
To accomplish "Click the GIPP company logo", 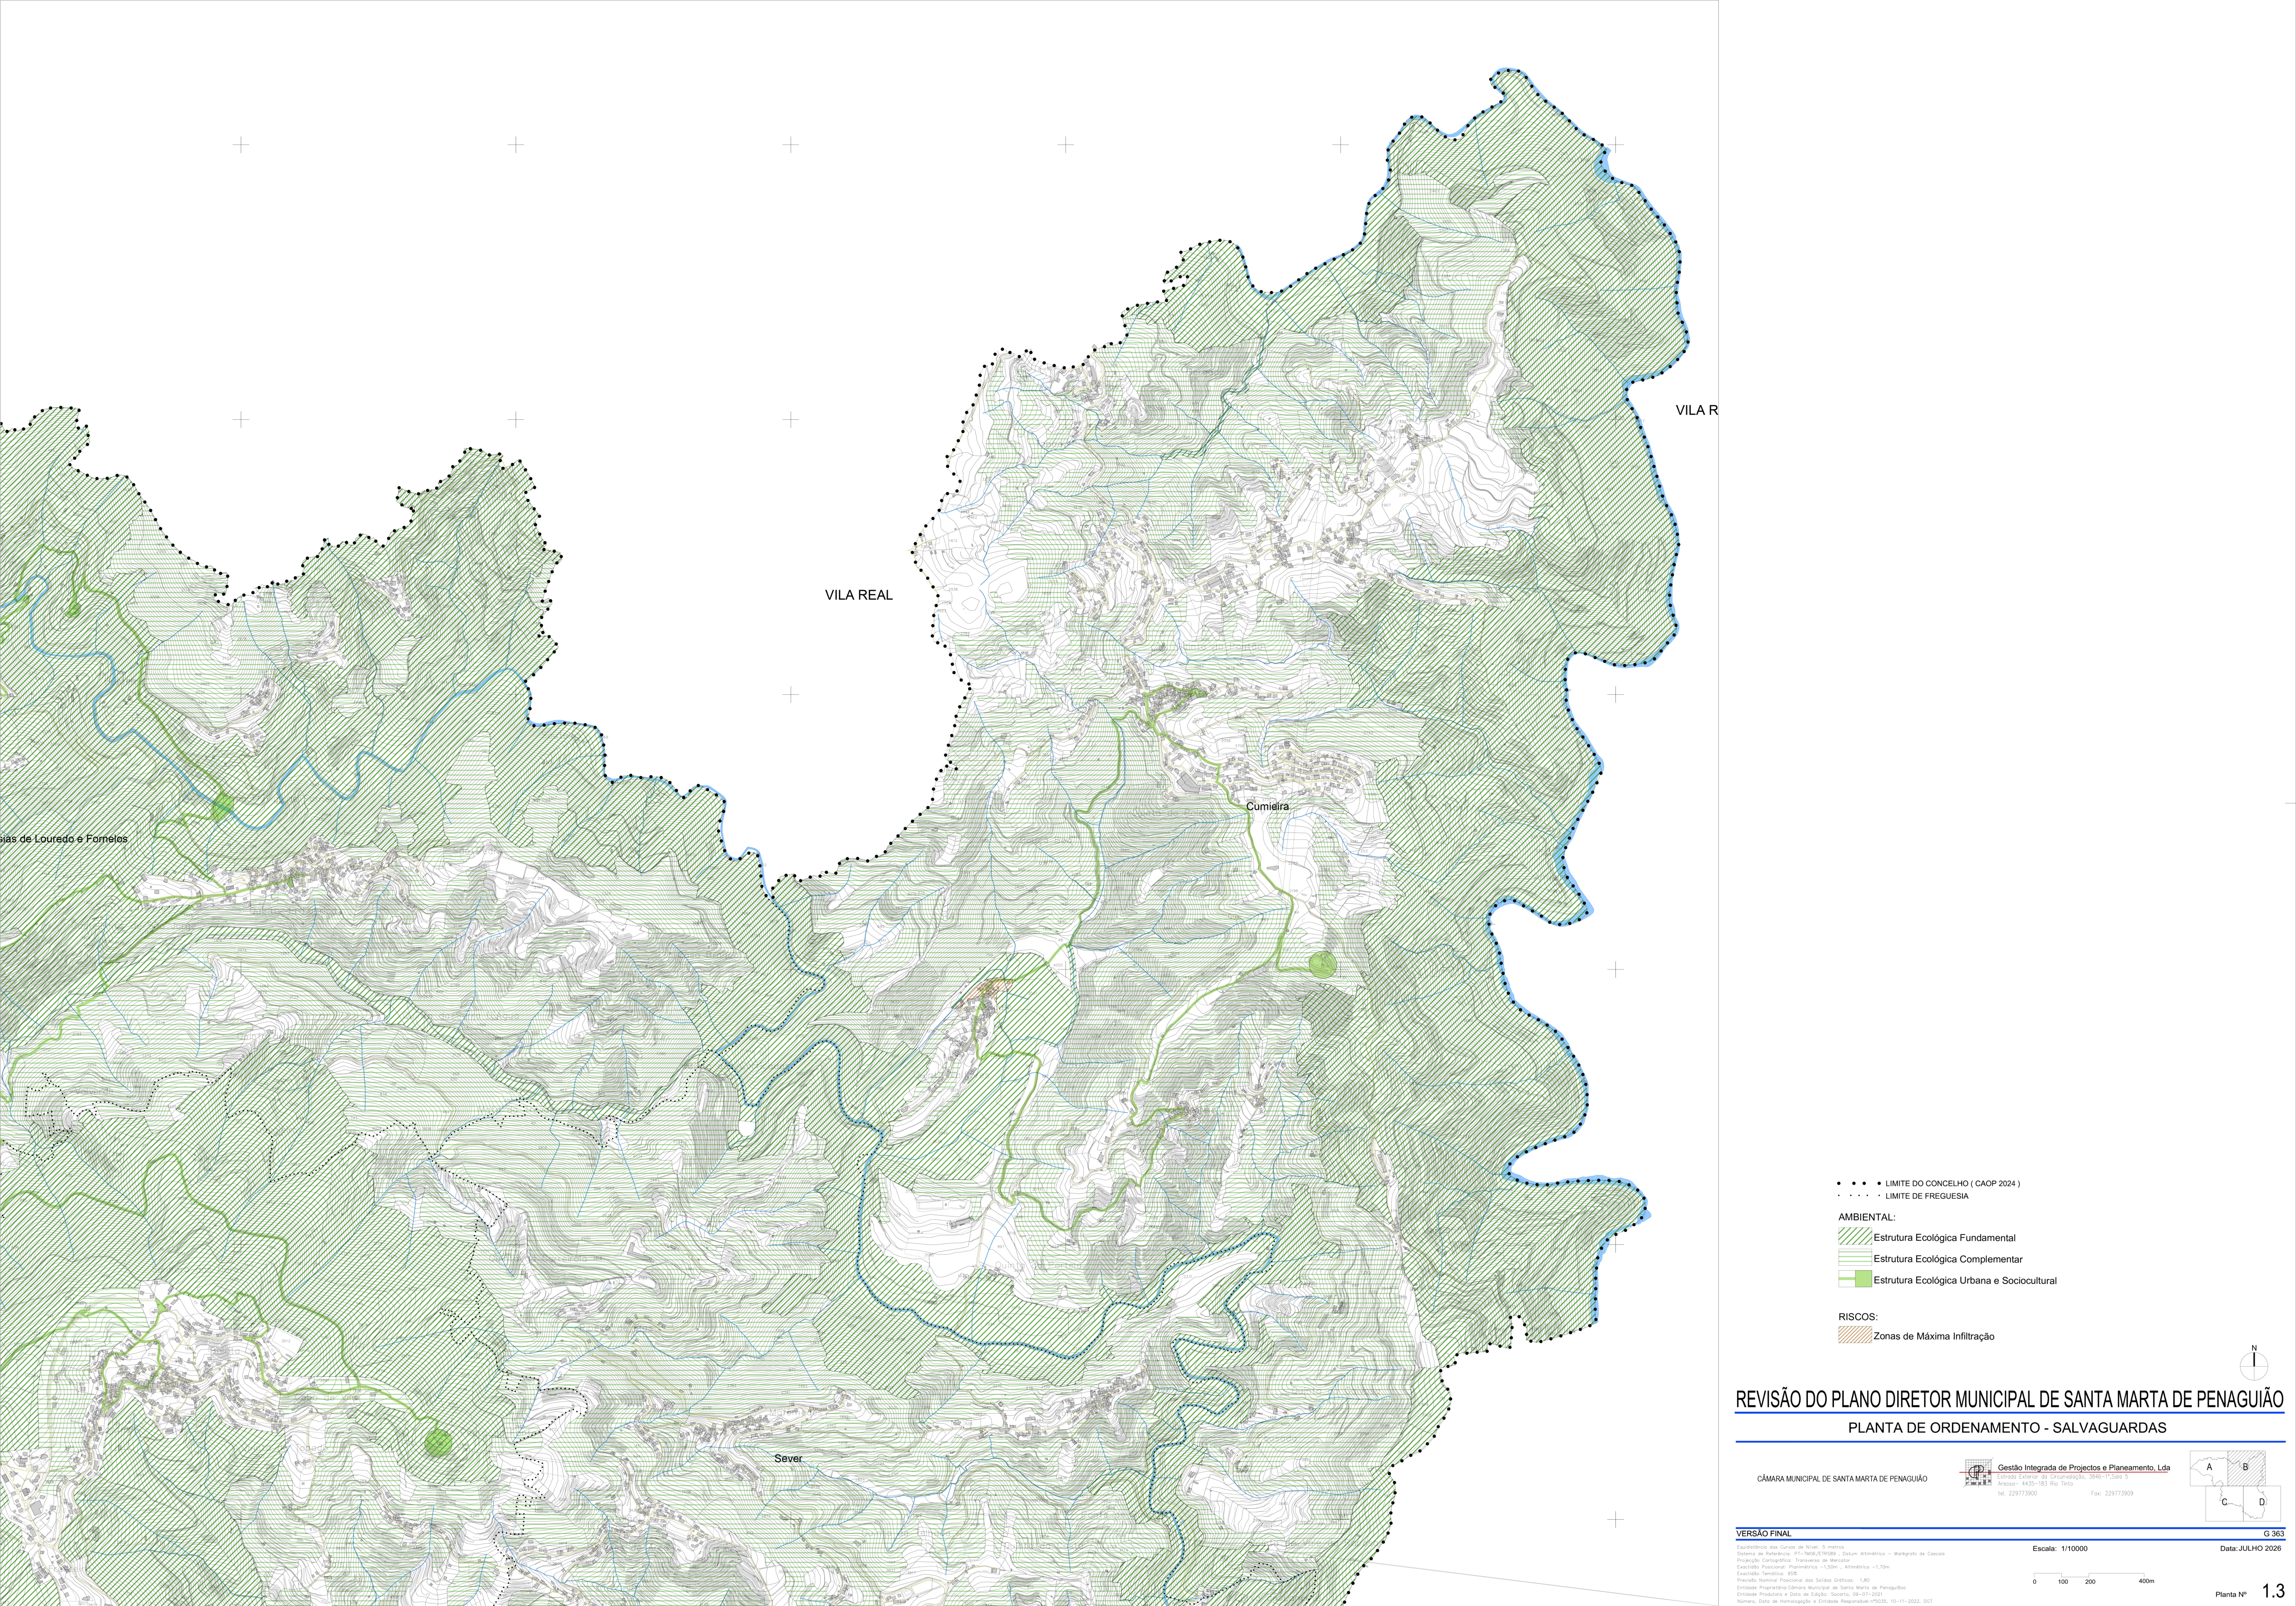I will tap(1977, 1473).
